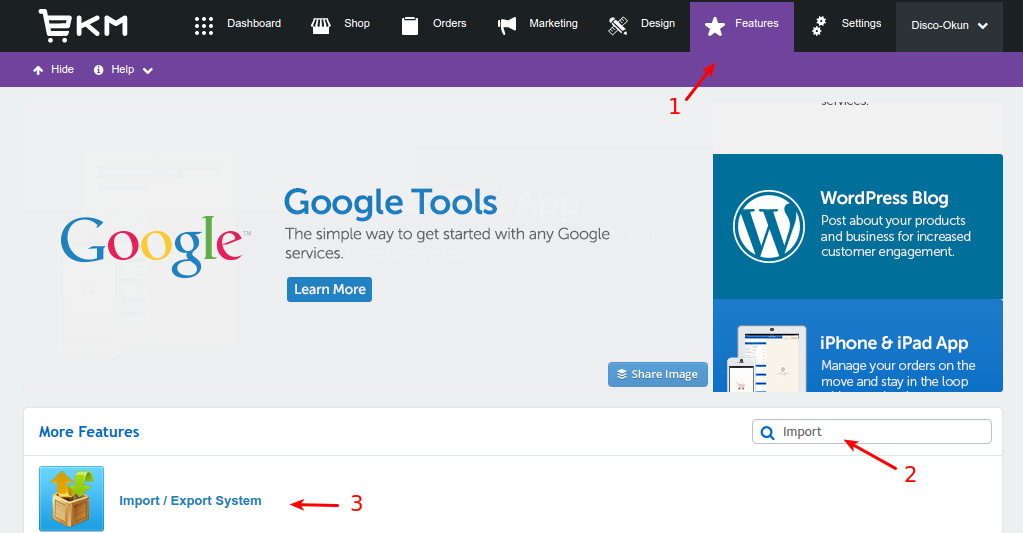The image size is (1023, 533).
Task: Click the Hide up-arrow icon
Action: tap(38, 70)
